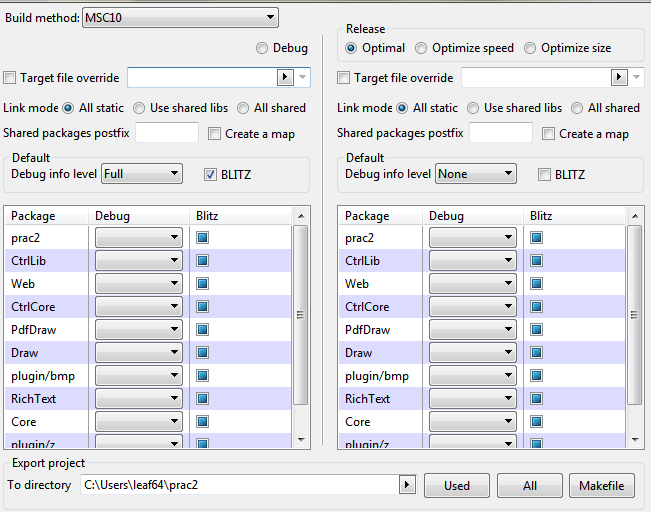The image size is (651, 512).
Task: Open Debug info level None dropdown
Action: (476, 174)
